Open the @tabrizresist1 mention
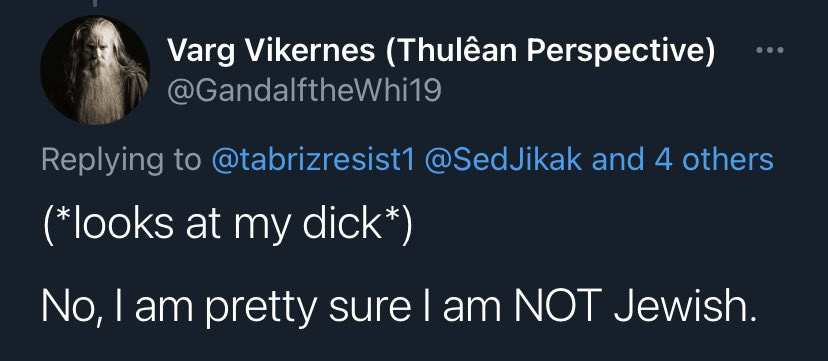Viewport: 828px width, 361px height. (314, 160)
